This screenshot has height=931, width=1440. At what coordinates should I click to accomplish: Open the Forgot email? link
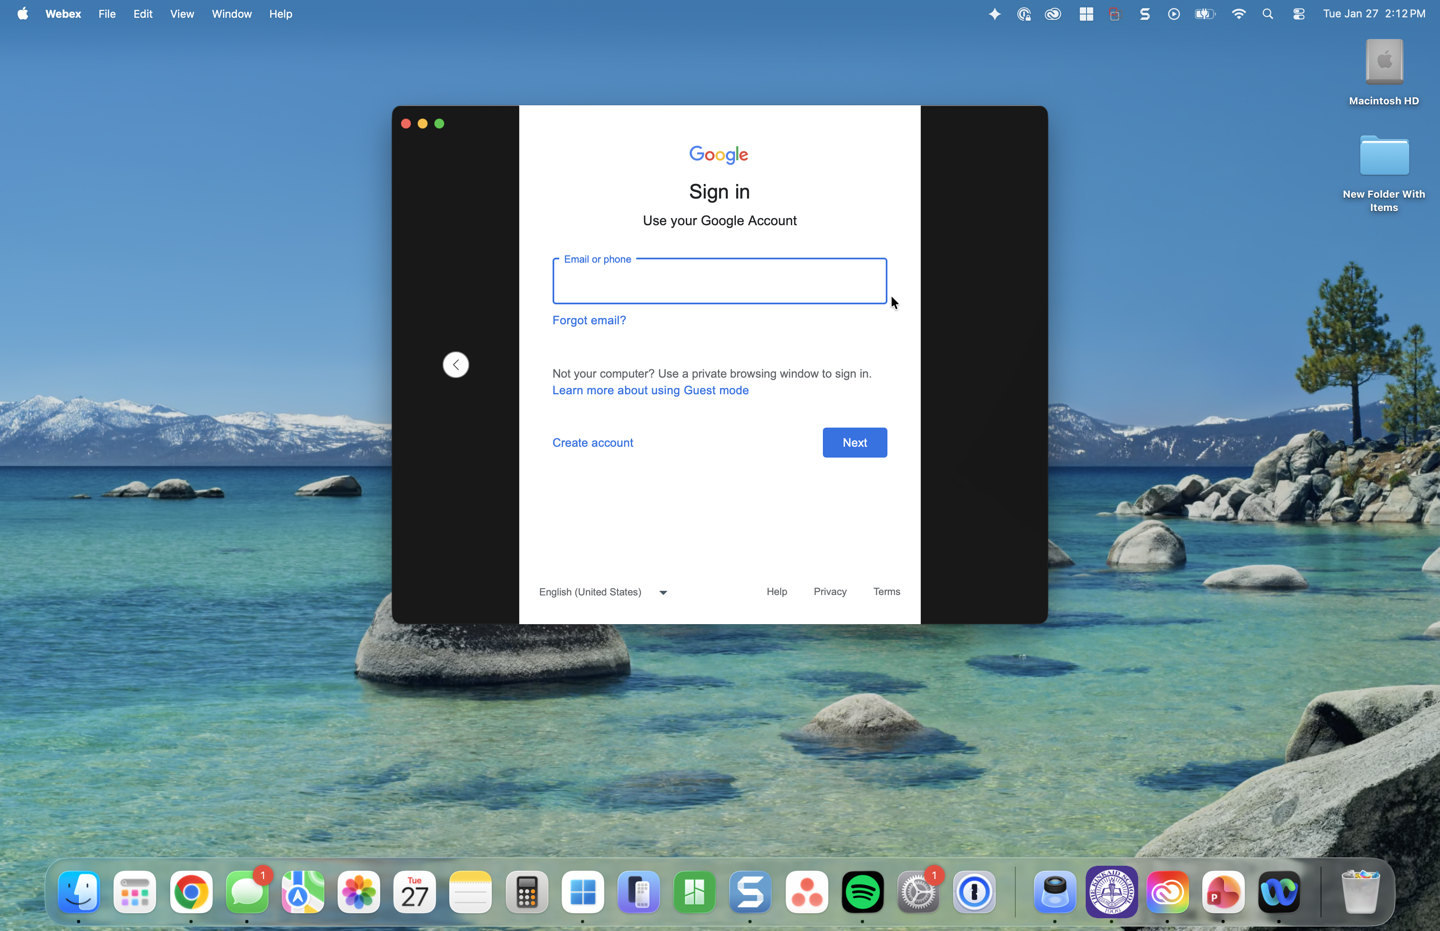tap(589, 320)
